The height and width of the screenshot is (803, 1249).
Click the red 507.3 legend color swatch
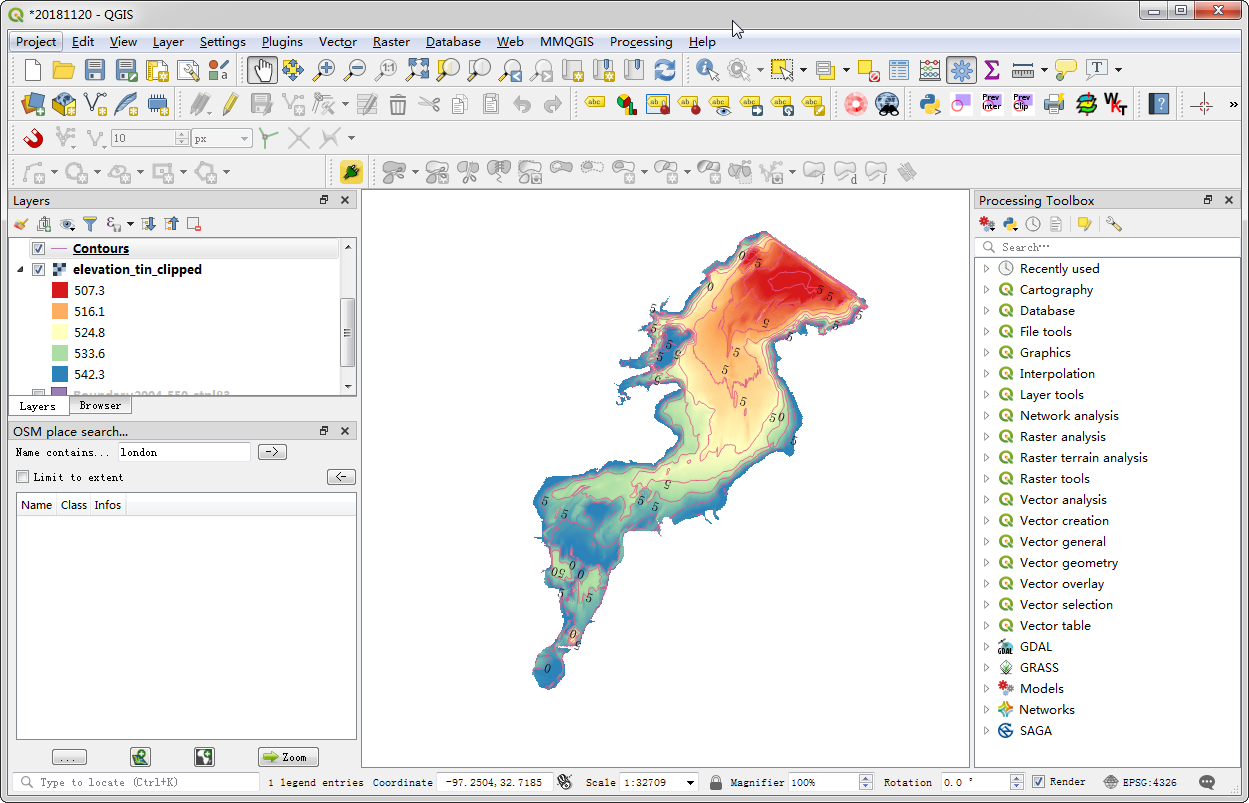pyautogui.click(x=59, y=290)
